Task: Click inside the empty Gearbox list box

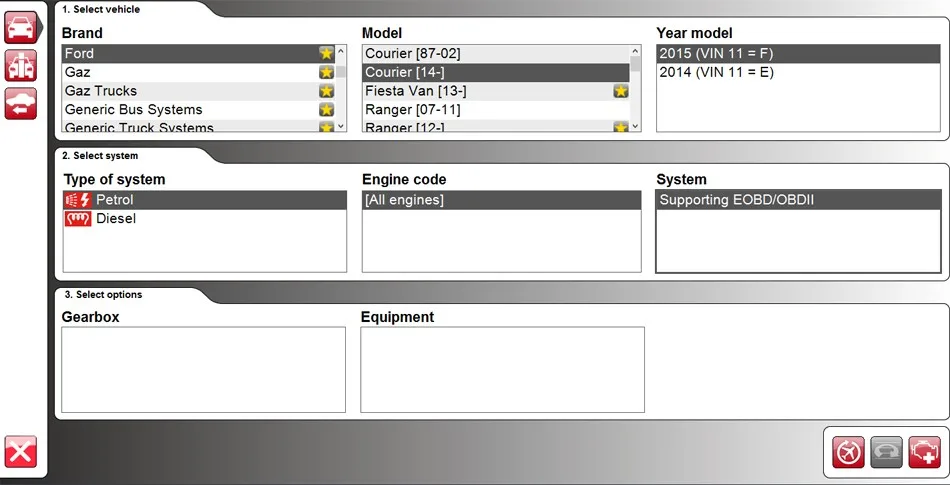Action: (204, 370)
